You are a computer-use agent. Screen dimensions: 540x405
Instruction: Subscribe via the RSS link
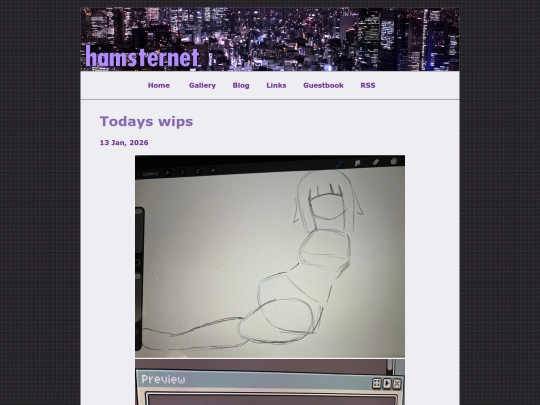click(x=368, y=85)
